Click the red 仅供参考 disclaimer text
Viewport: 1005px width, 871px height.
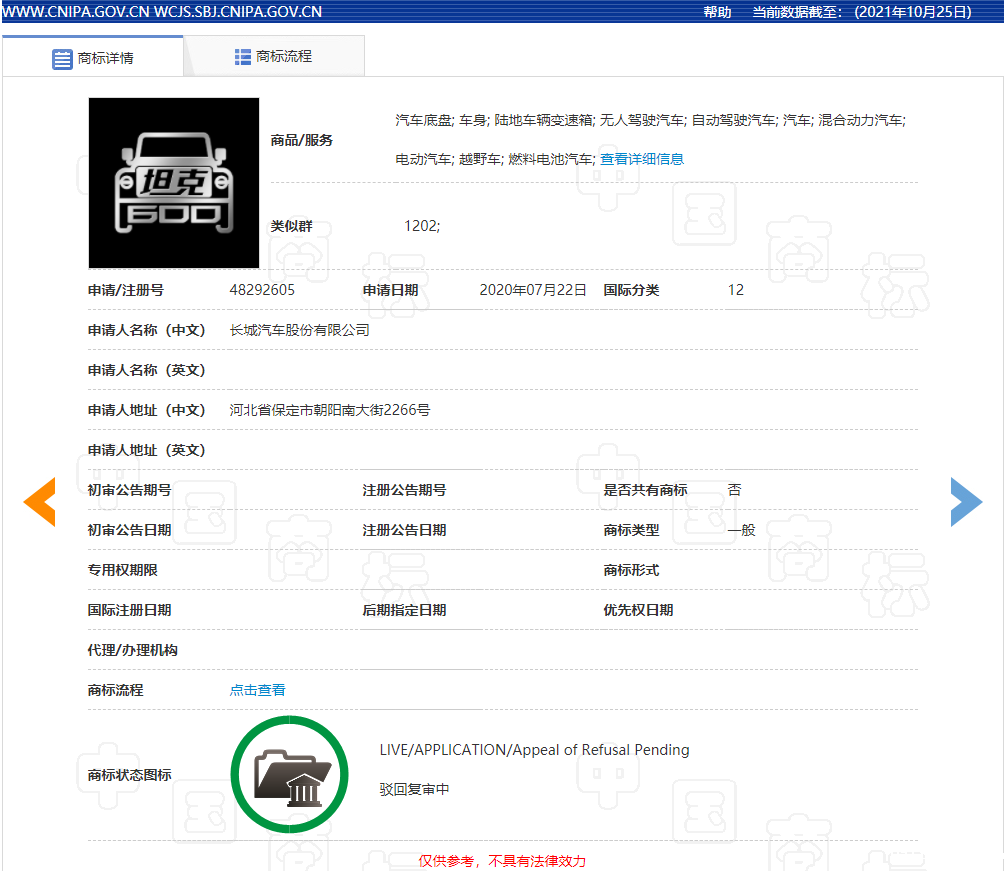502,861
